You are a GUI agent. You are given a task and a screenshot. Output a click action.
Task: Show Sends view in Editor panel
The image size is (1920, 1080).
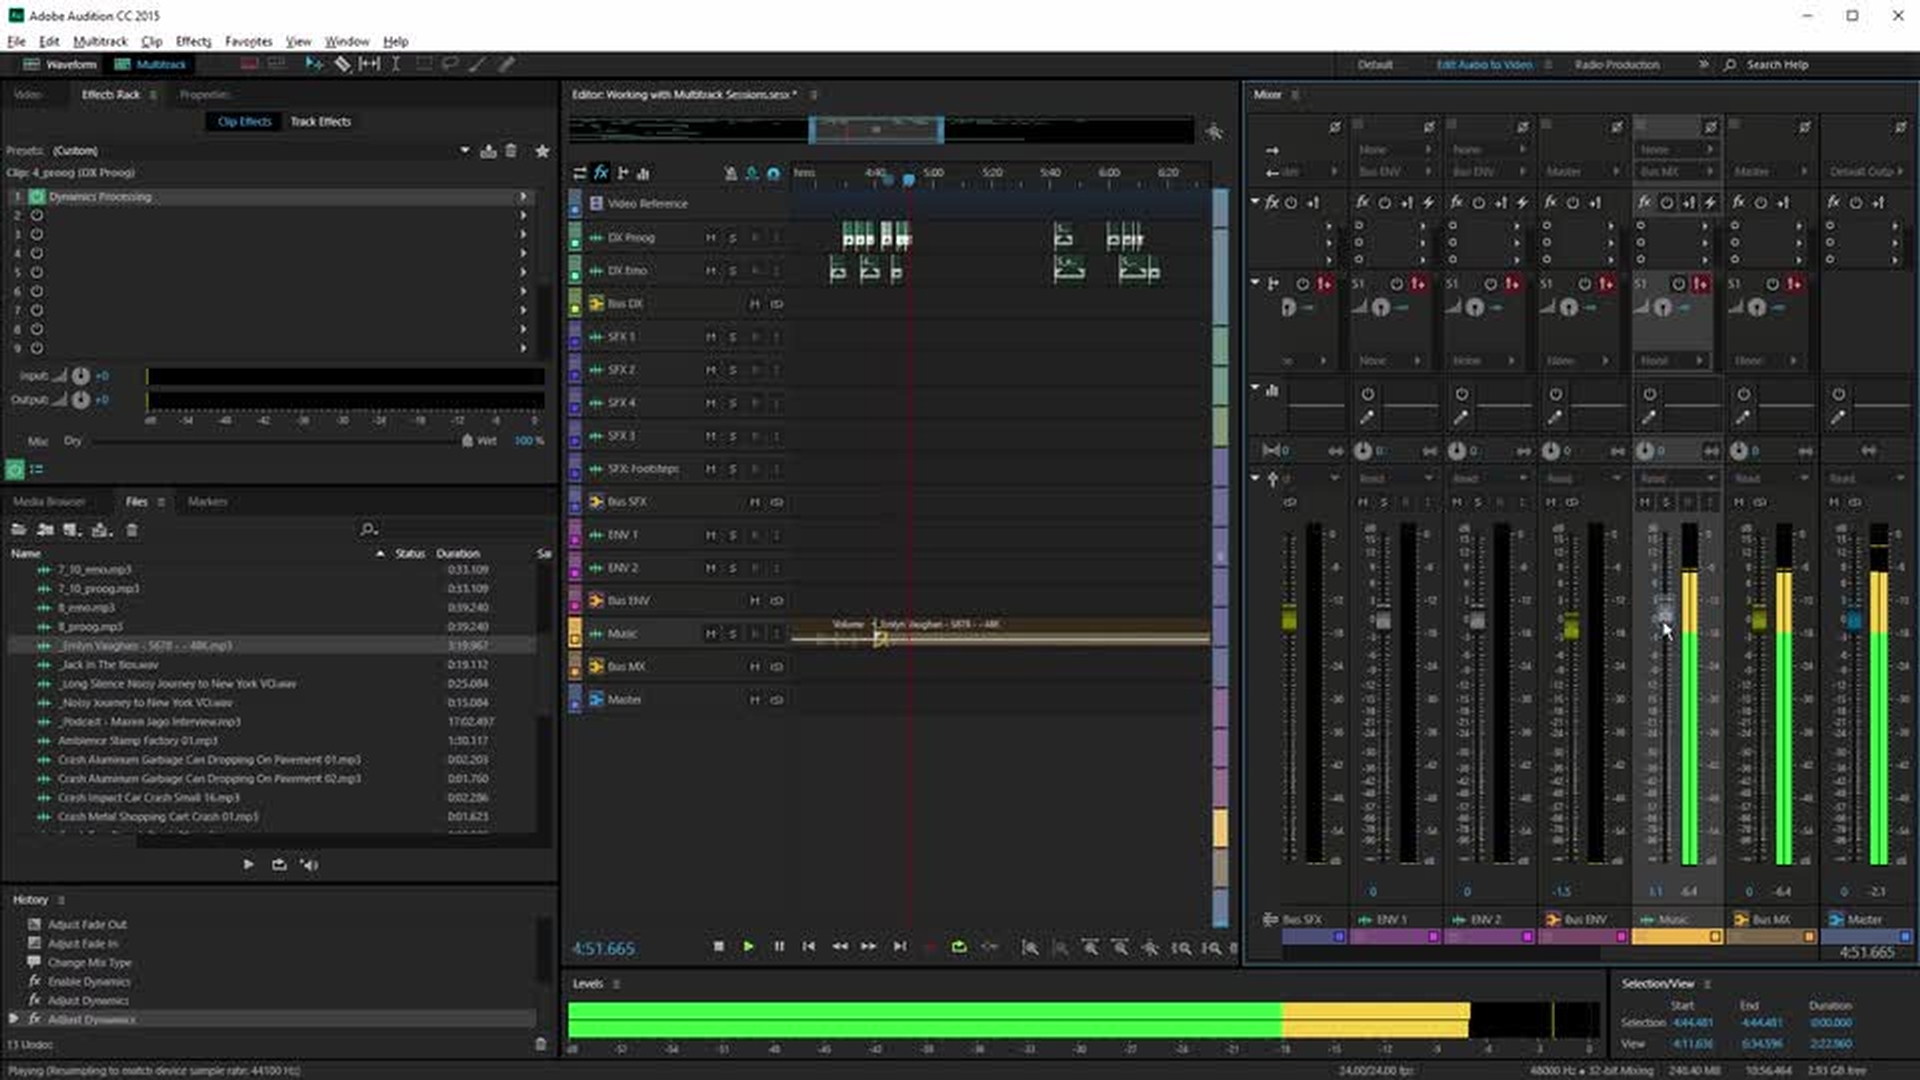pos(623,173)
